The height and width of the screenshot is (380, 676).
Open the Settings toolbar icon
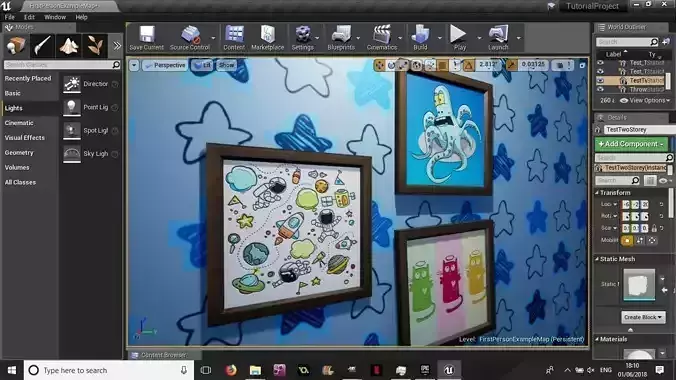point(303,38)
